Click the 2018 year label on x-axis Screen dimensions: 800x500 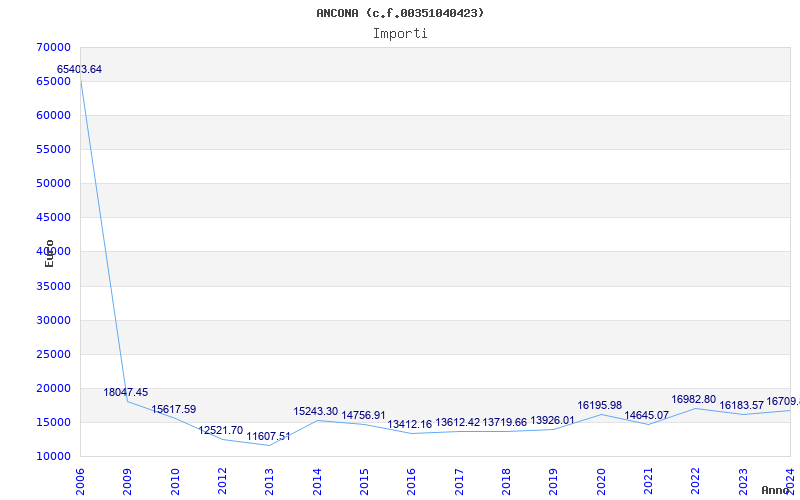(506, 482)
